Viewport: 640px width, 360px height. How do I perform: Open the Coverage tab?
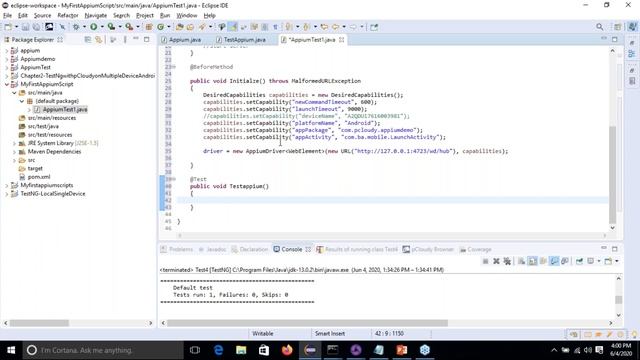476,249
